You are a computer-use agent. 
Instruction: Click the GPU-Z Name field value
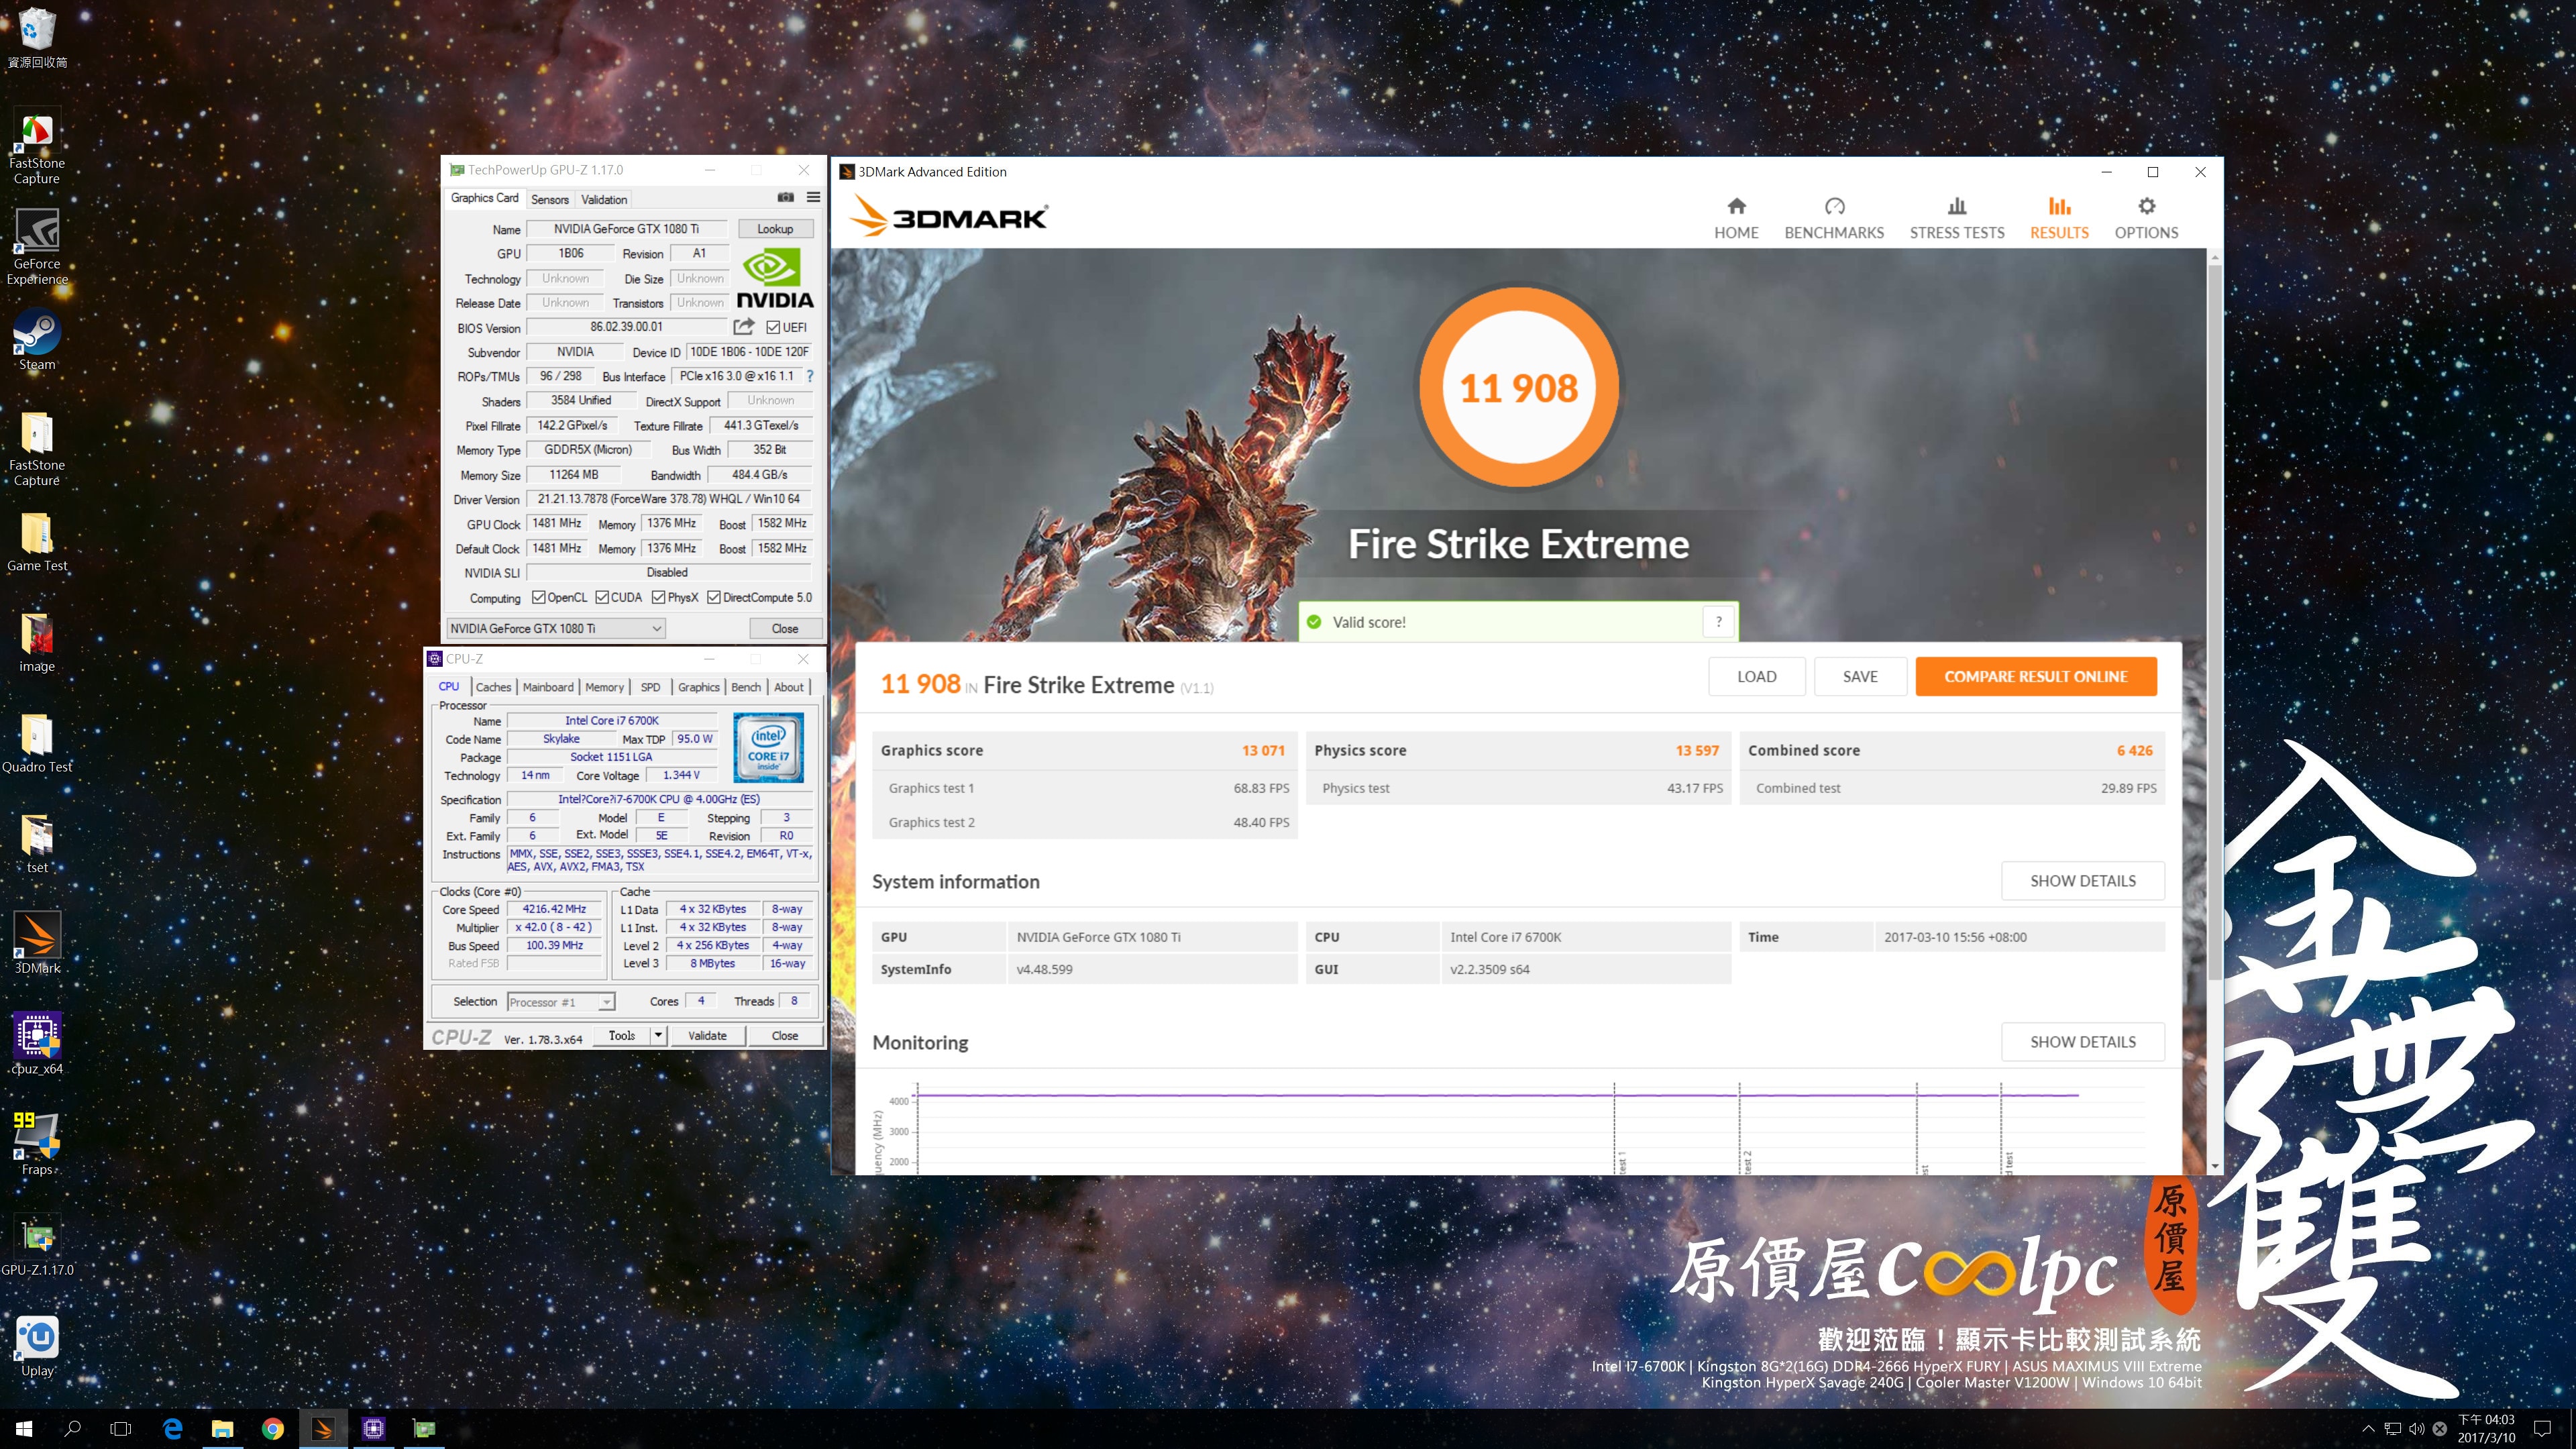[626, 229]
